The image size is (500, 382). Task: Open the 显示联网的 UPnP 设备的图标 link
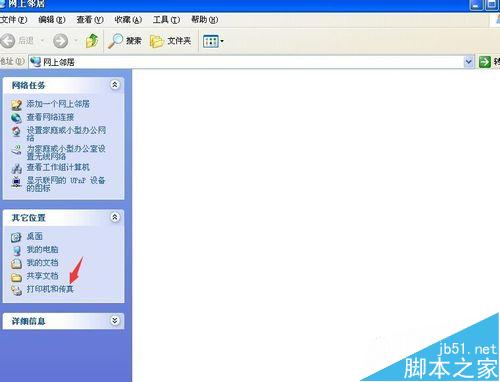coord(66,184)
